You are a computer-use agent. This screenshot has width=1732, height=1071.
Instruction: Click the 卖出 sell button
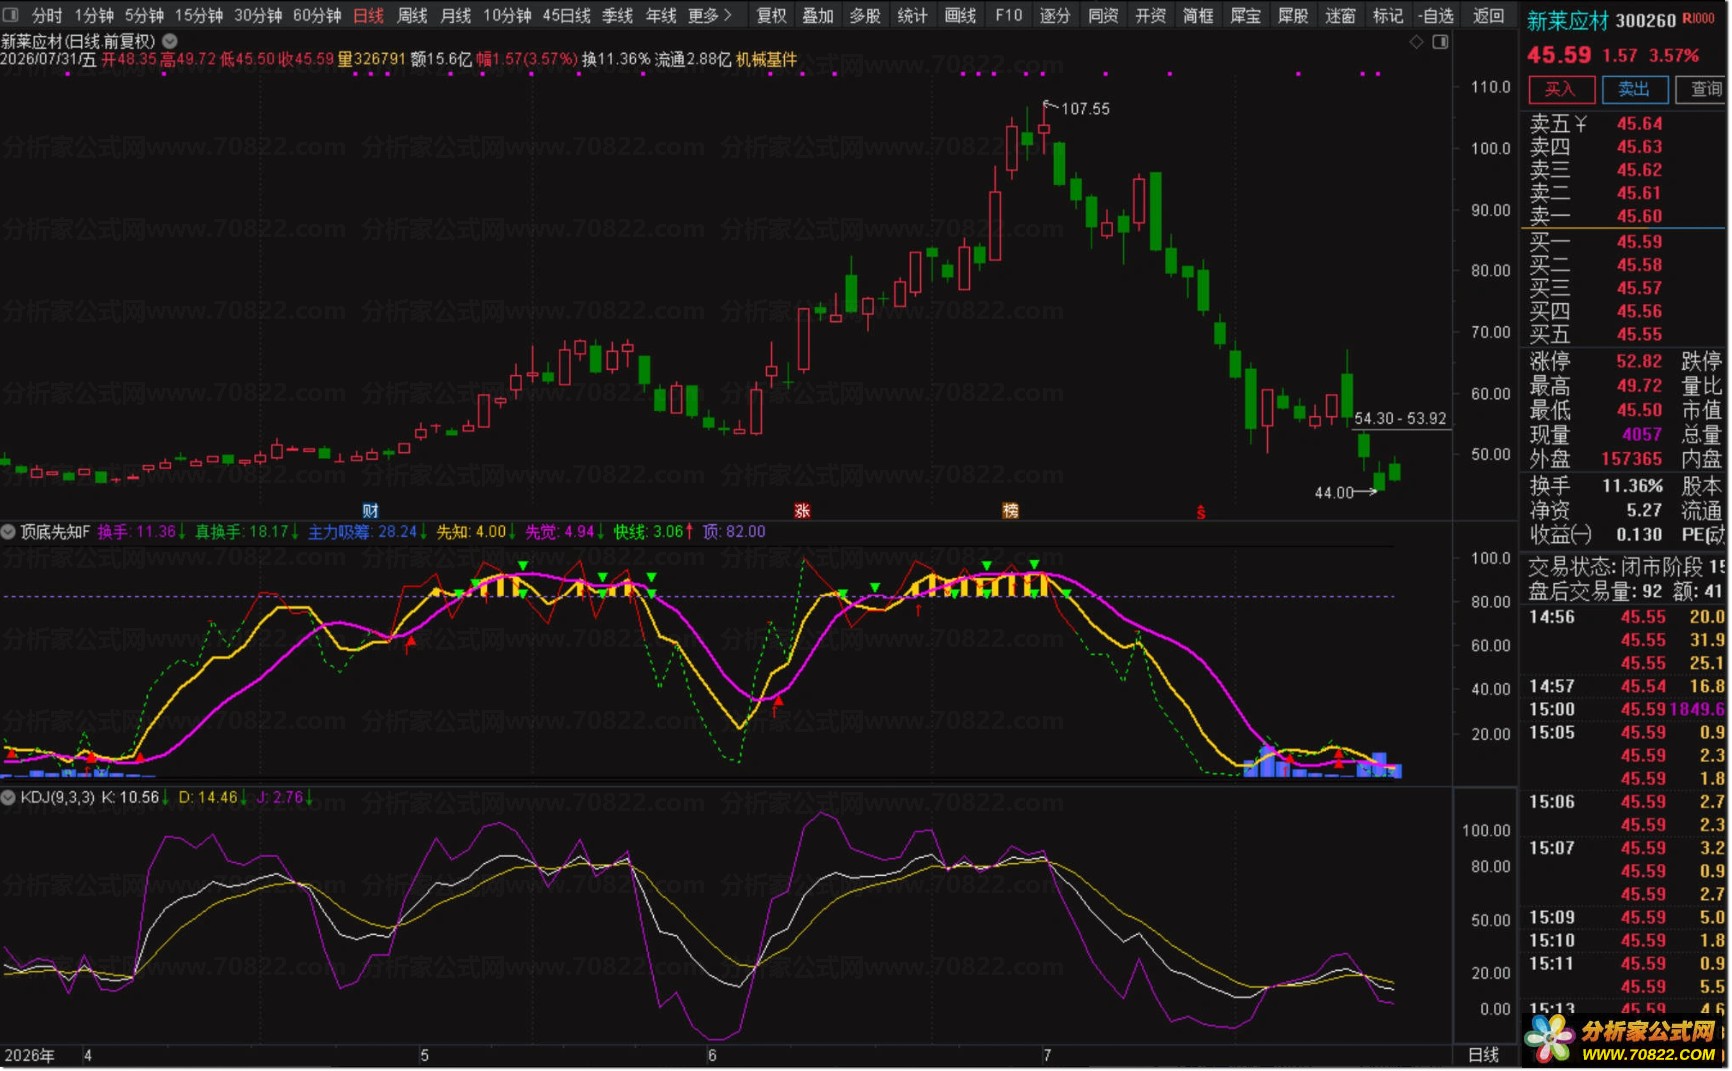(x=1634, y=89)
